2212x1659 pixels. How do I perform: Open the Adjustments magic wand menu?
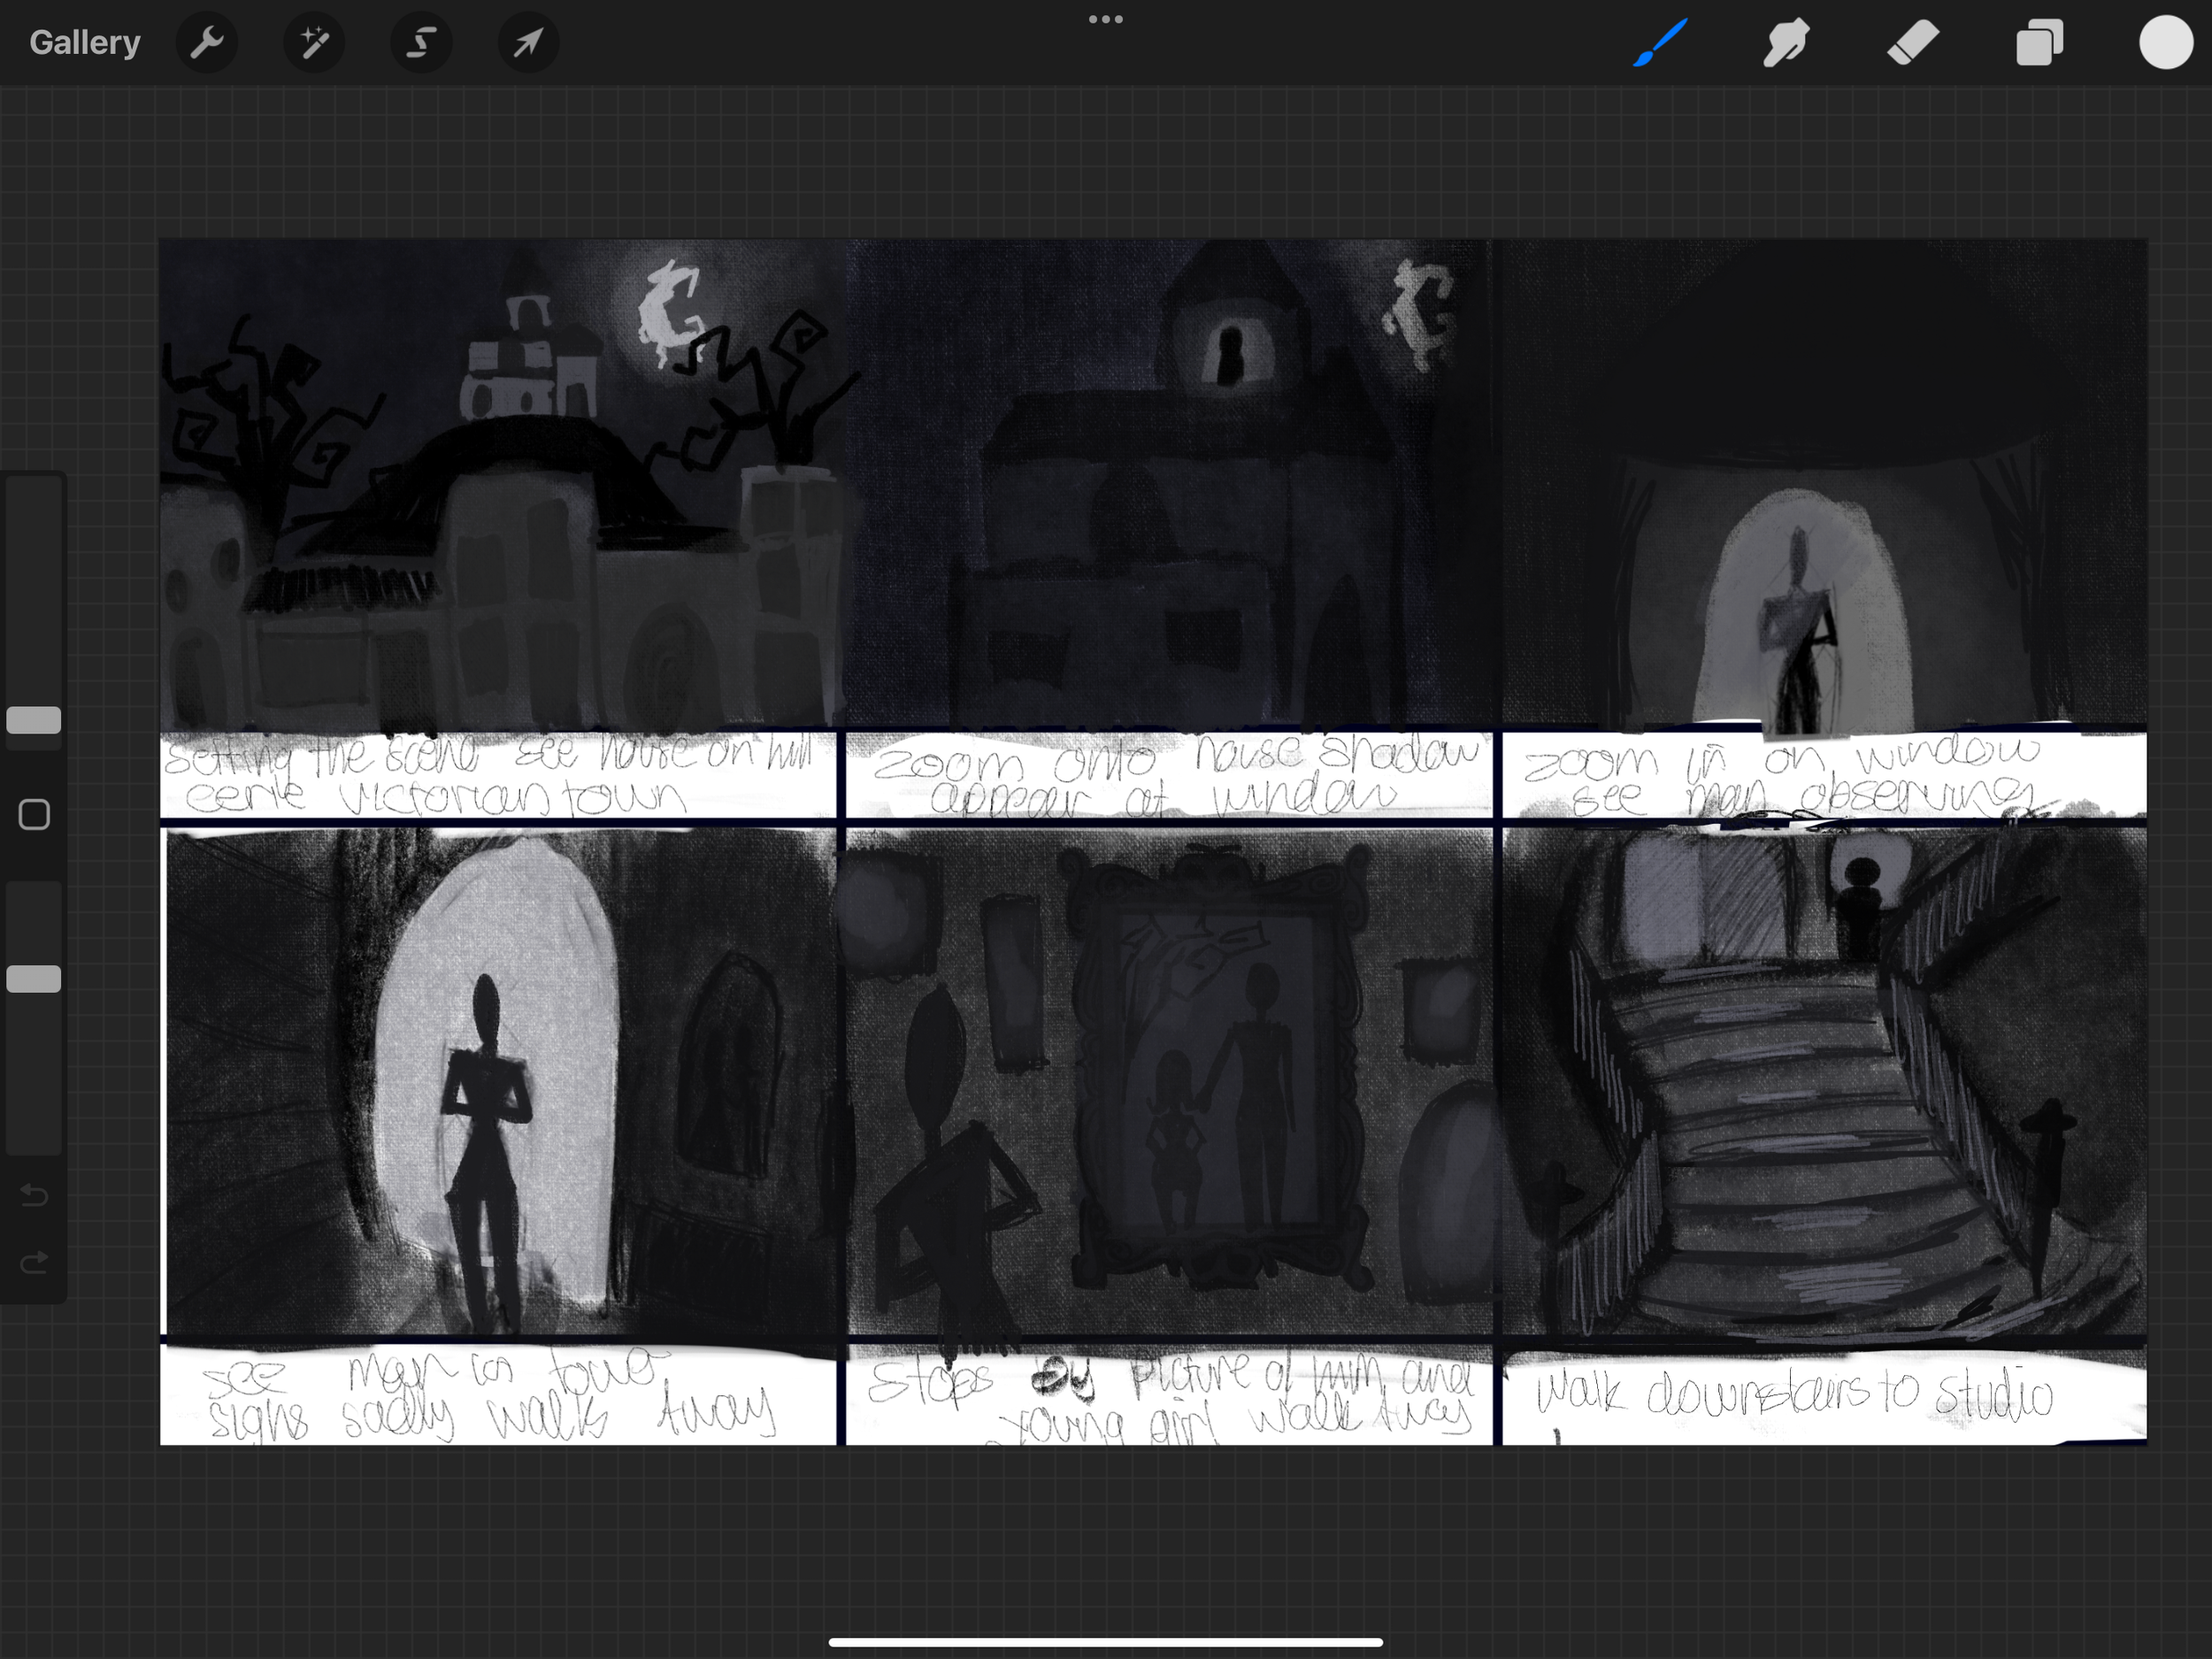pos(314,42)
